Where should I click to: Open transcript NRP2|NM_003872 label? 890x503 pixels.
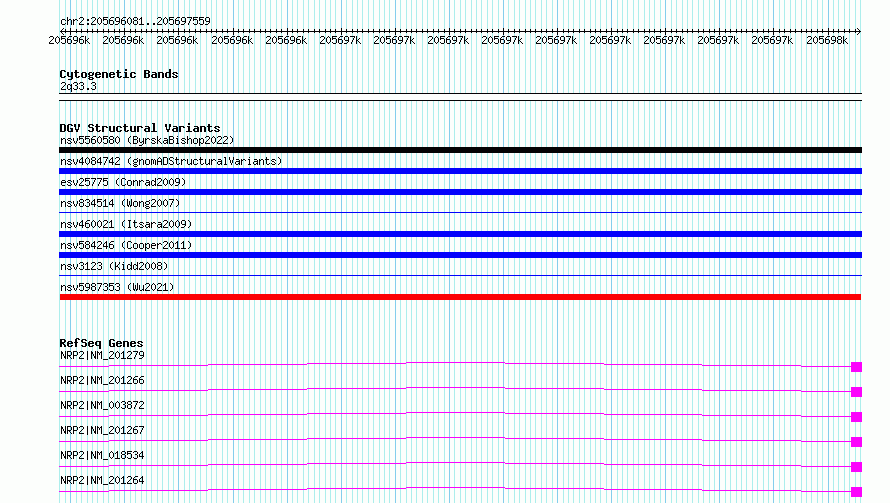(x=102, y=405)
